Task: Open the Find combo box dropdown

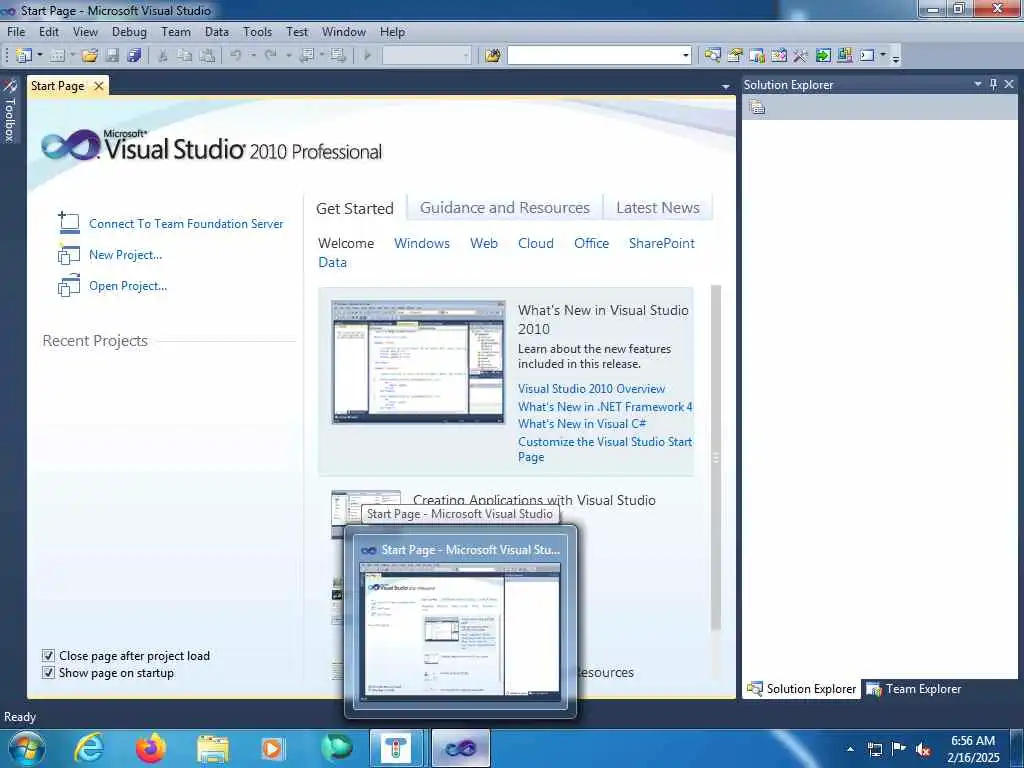Action: 685,56
